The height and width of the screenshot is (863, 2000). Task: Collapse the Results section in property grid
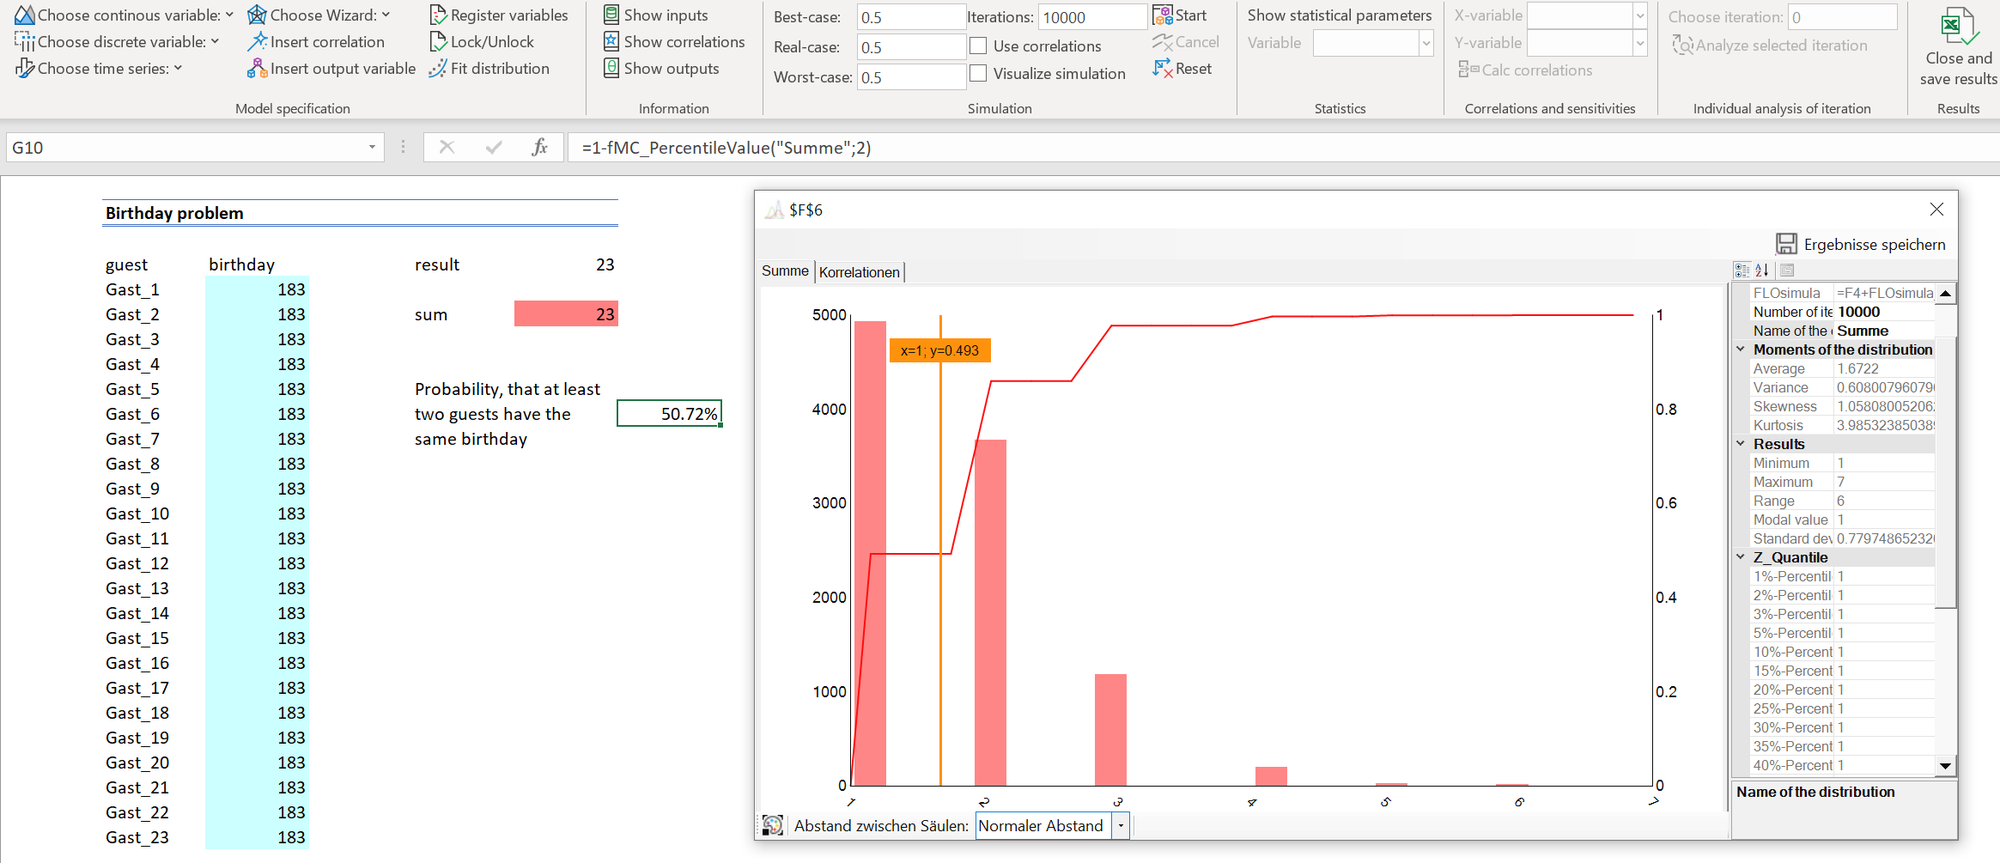point(1741,443)
